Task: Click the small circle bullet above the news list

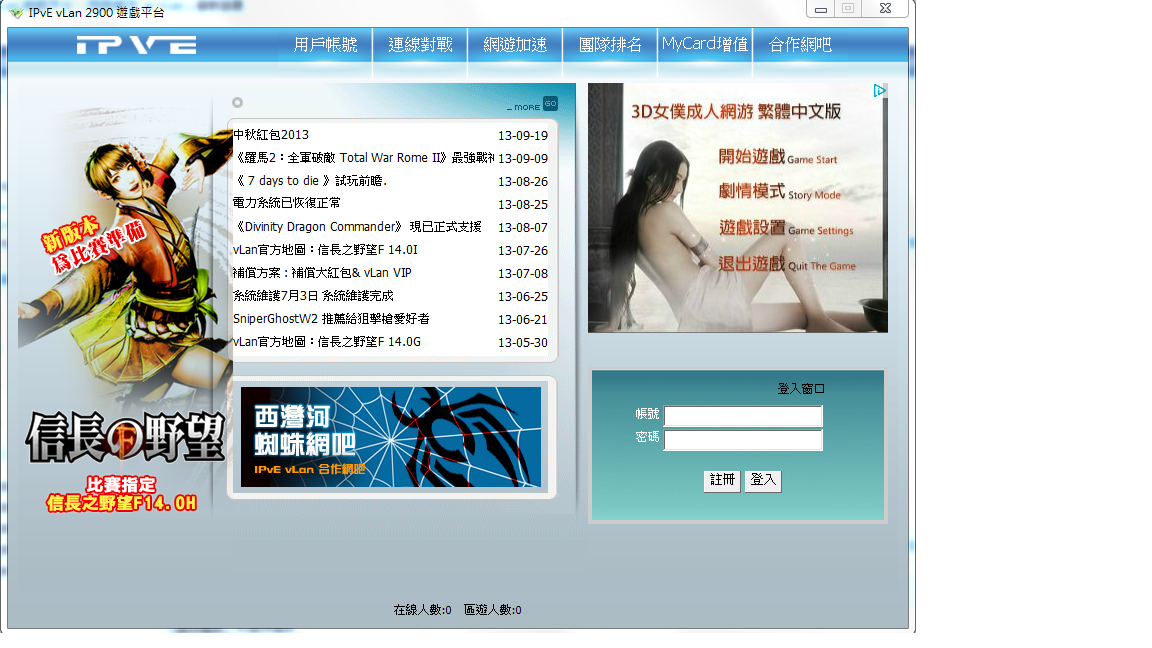Action: click(237, 103)
